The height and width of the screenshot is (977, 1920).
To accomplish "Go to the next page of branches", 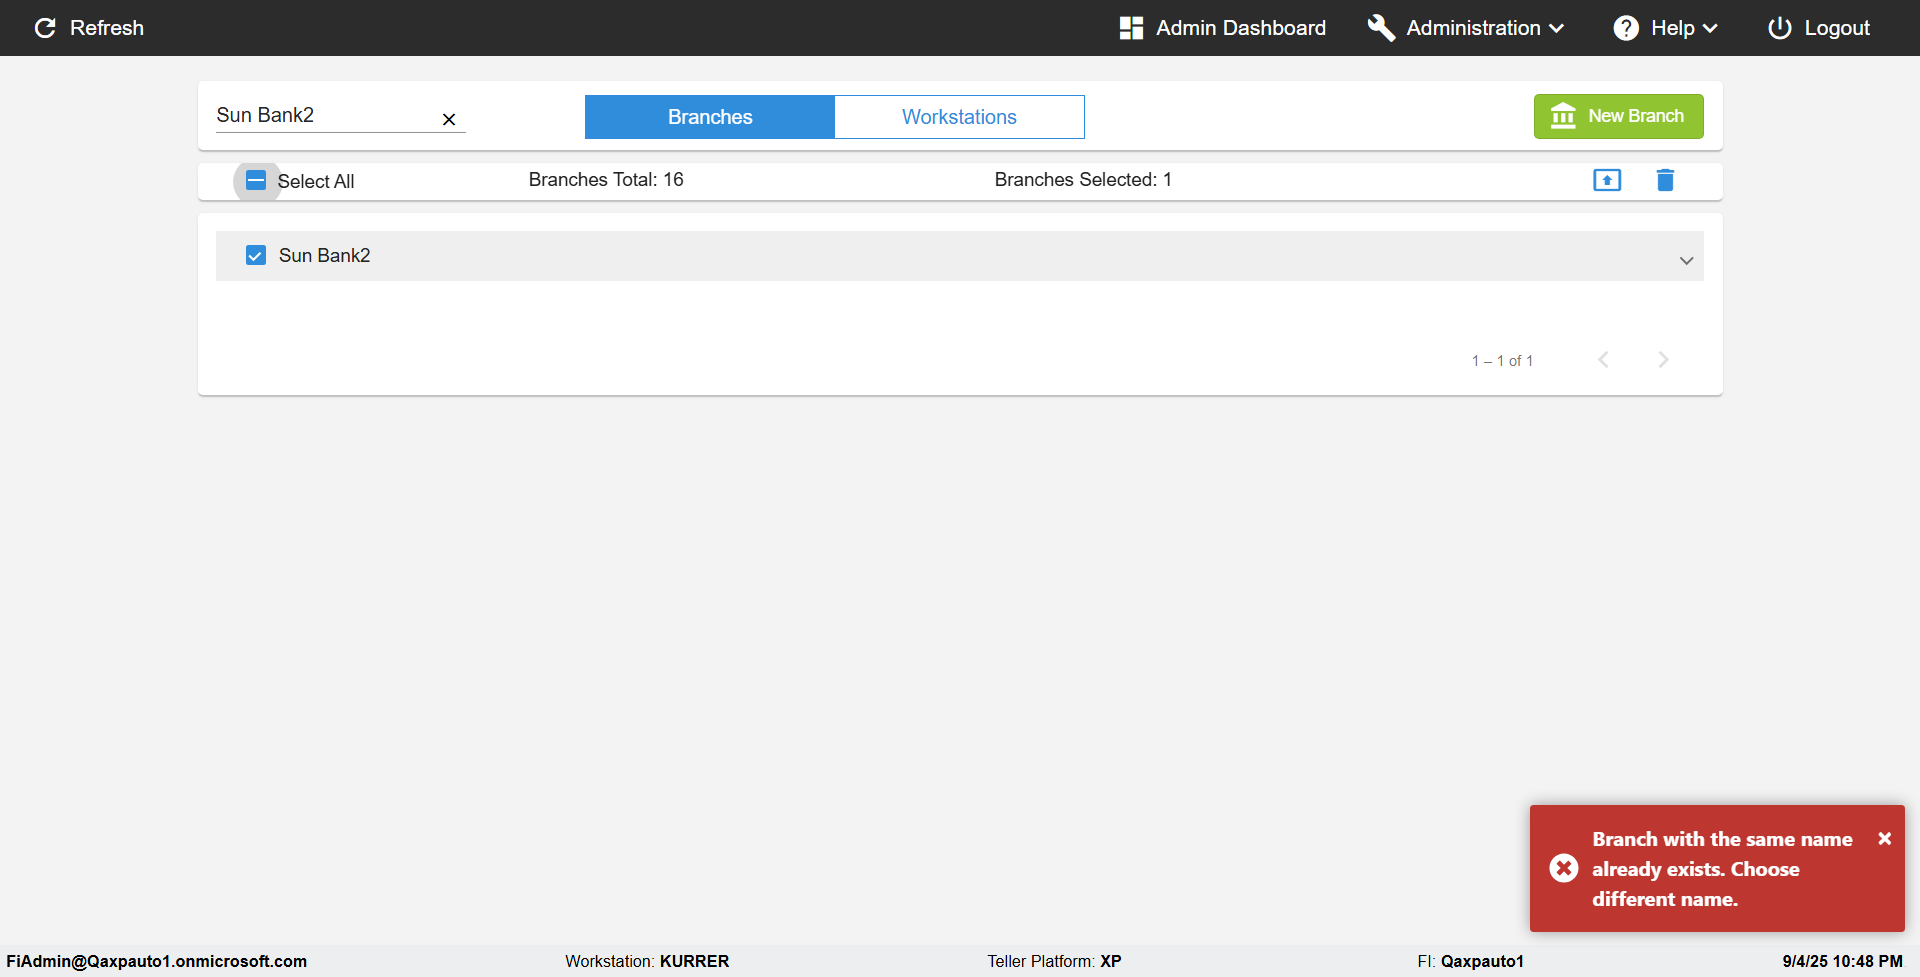I will [1663, 360].
